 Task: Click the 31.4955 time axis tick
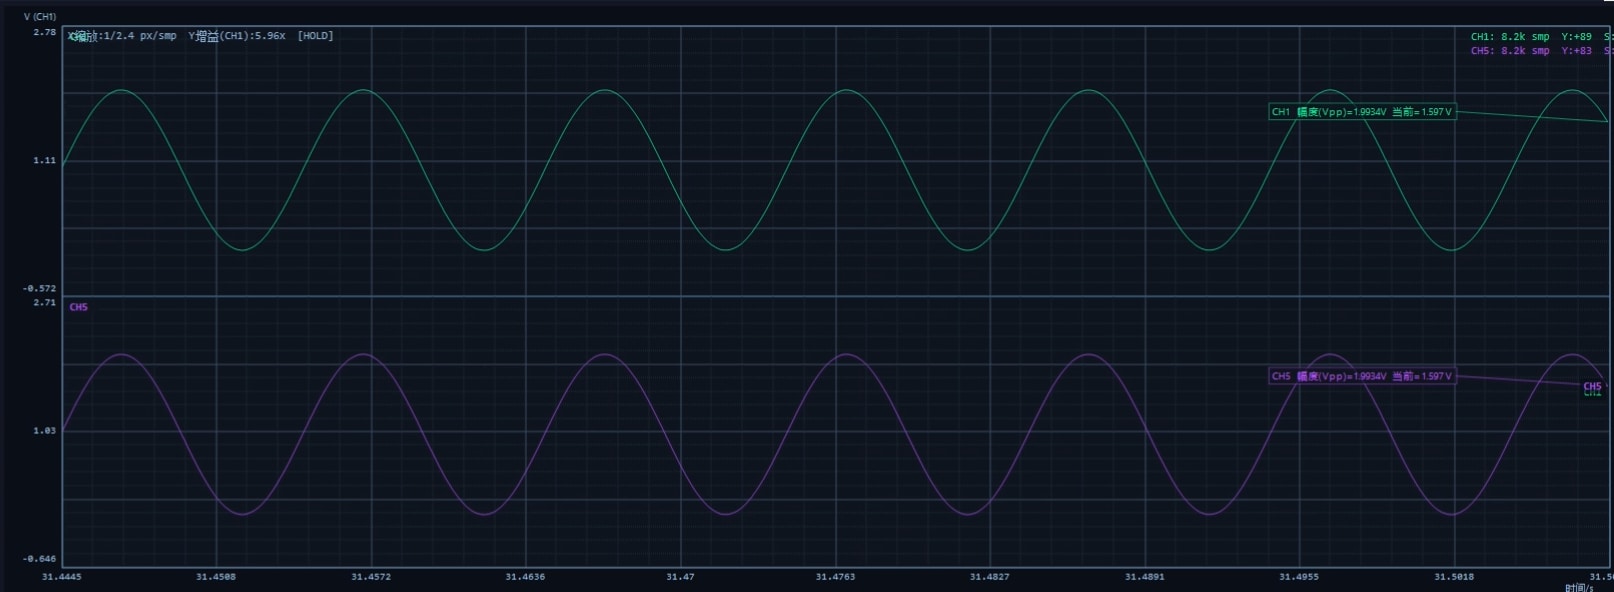[1299, 577]
